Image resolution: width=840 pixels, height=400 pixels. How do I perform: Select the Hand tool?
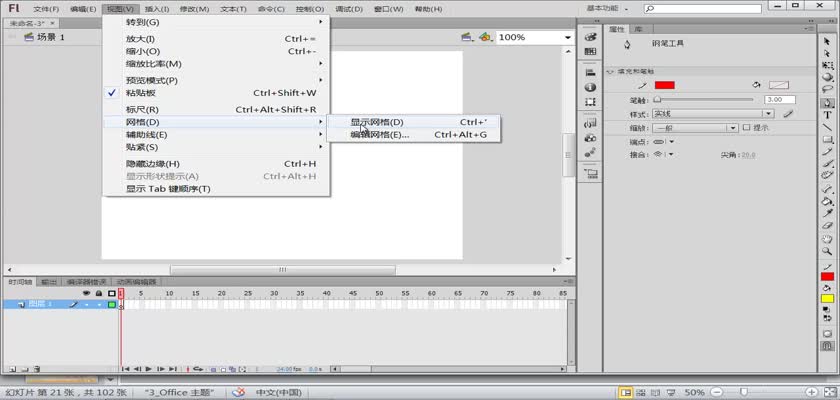point(827,239)
